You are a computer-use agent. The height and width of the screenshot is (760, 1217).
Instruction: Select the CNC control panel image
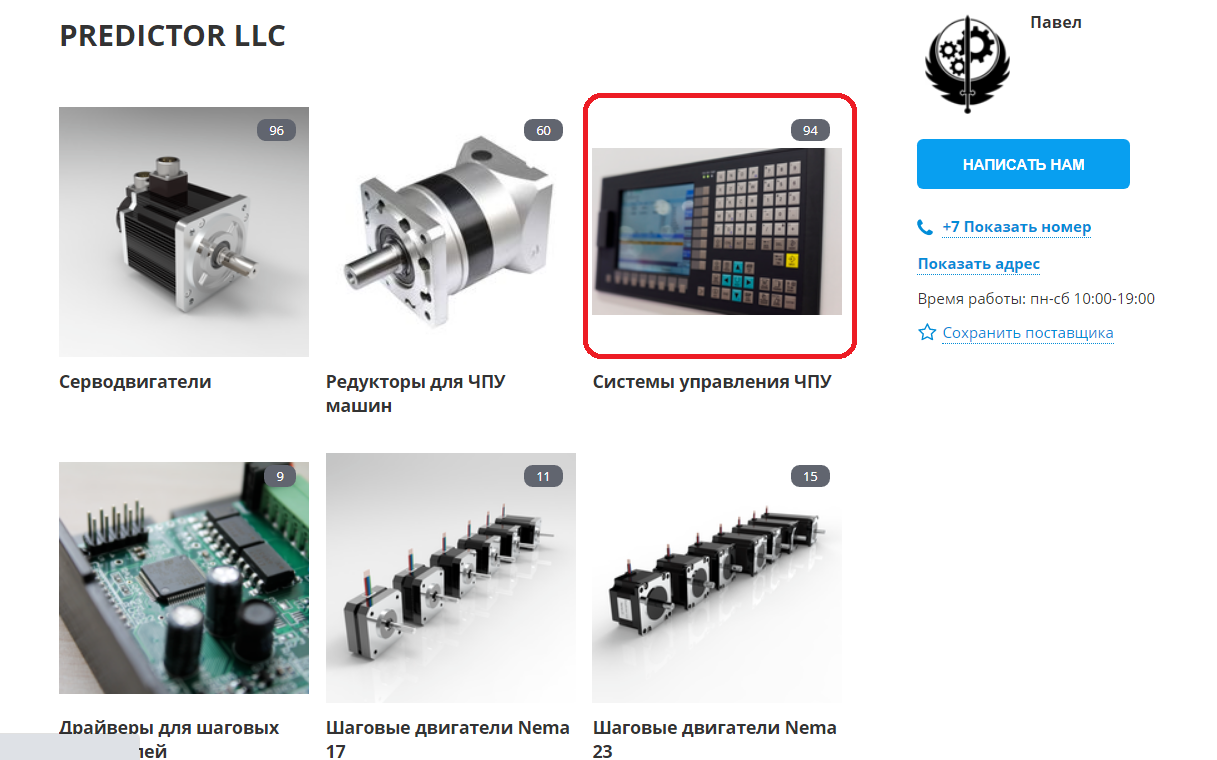coord(717,232)
